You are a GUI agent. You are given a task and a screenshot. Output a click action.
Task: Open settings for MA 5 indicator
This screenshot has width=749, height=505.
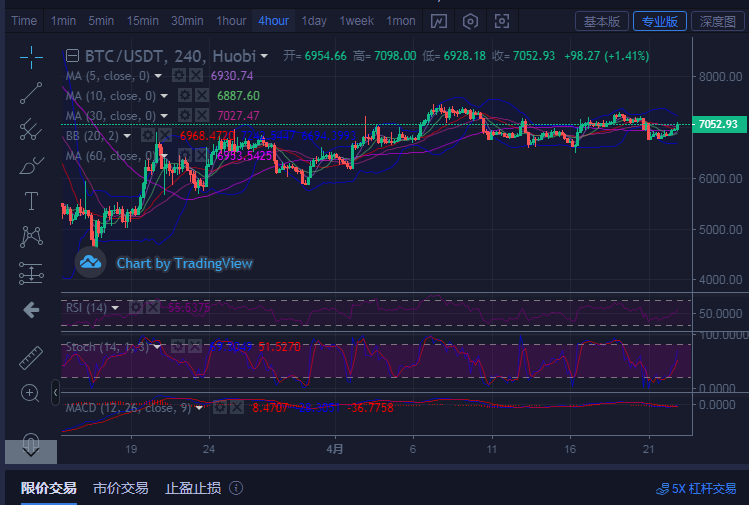pos(179,75)
